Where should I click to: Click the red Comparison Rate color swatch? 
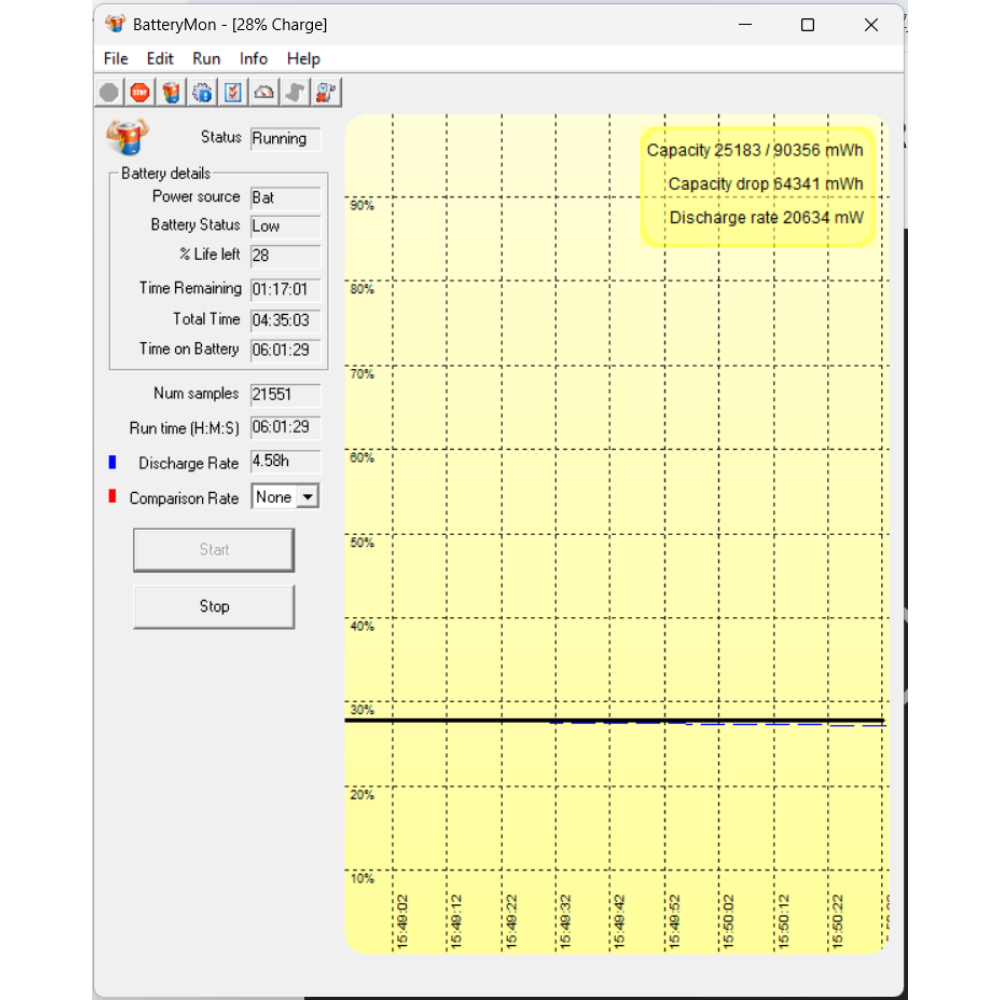(x=112, y=496)
